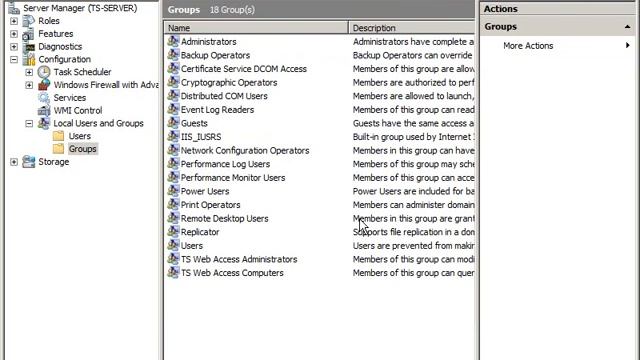Expand the Task Scheduler node
The width and height of the screenshot is (640, 360).
click(29, 72)
